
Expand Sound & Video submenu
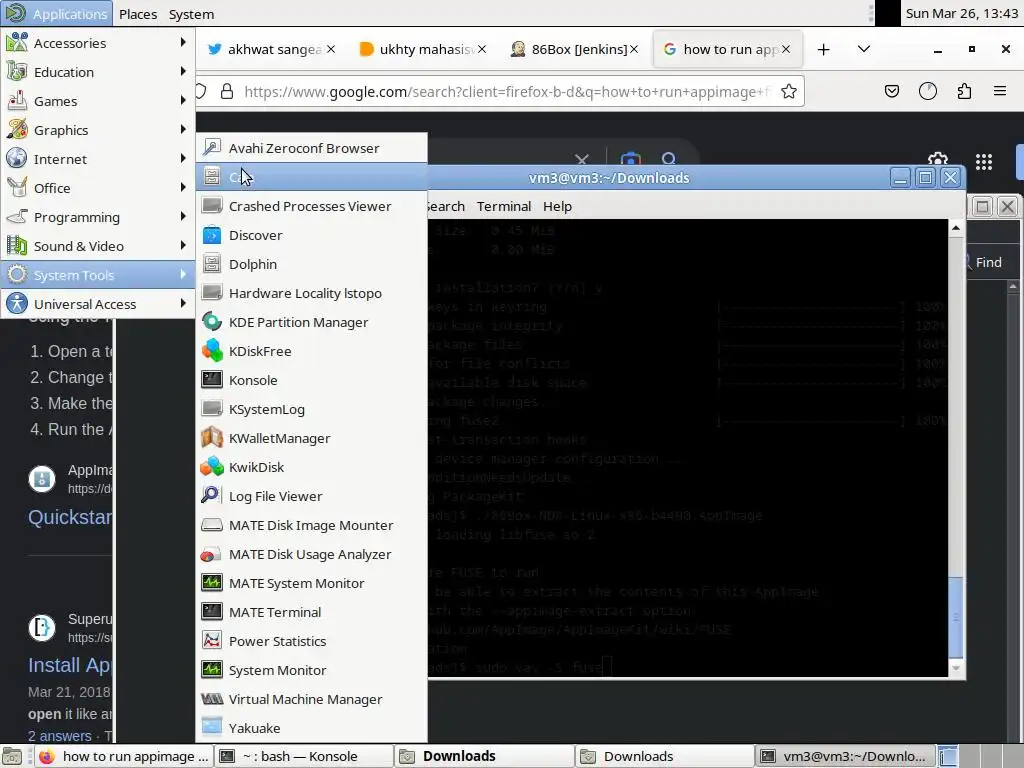[98, 246]
